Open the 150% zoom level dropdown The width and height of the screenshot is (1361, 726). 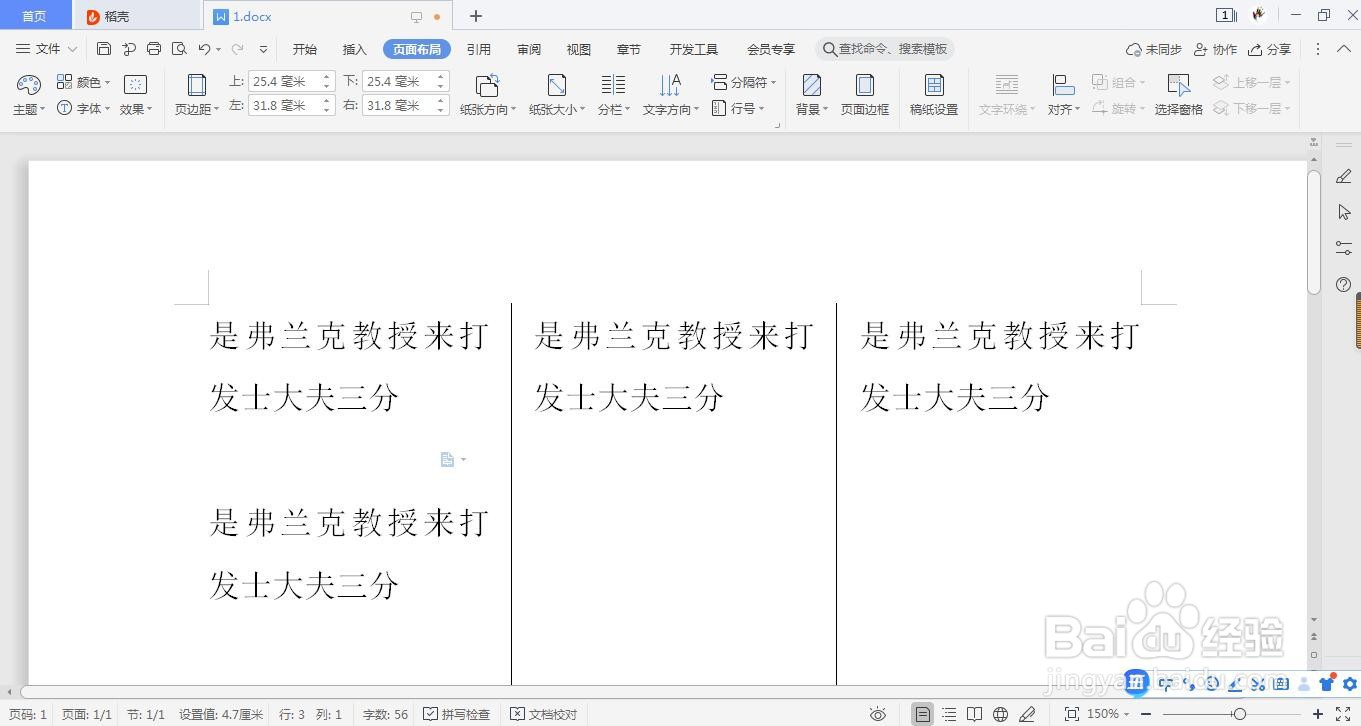coord(1108,714)
